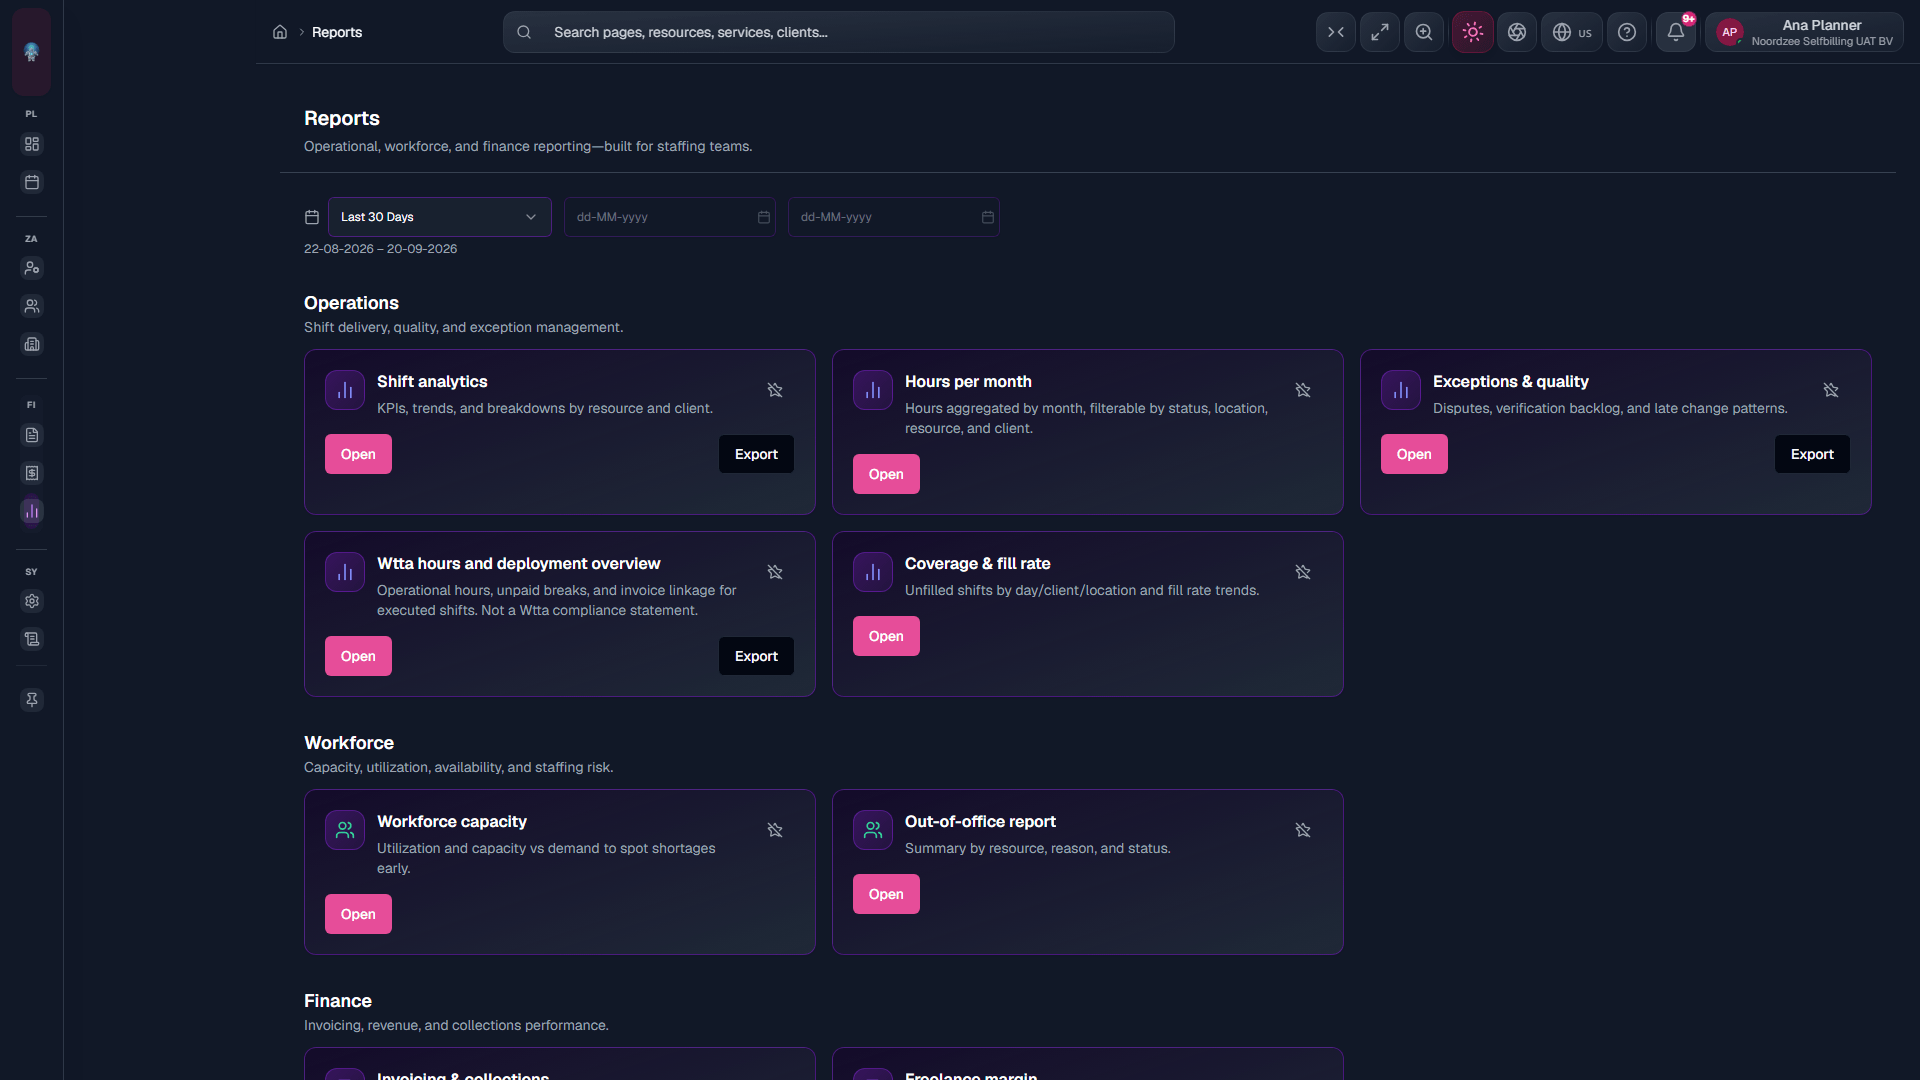Open the scroll log icon in sidebar

[x=32, y=639]
